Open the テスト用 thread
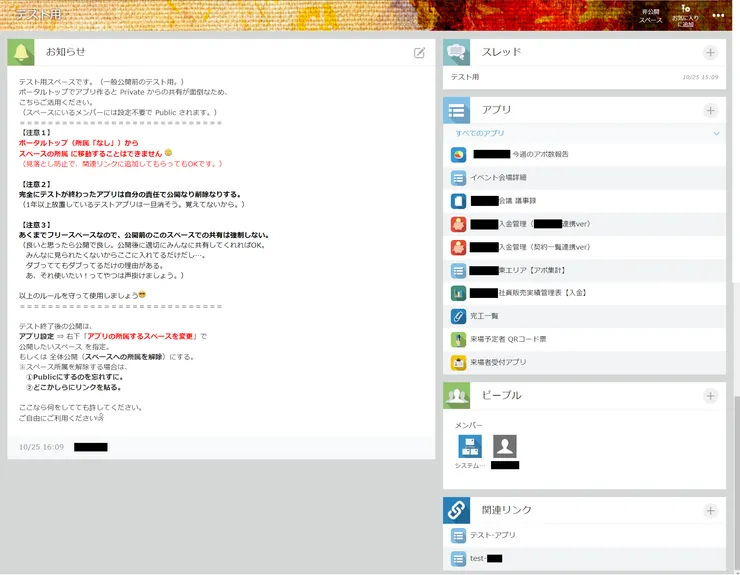Screen dimensions: 740x575 coord(465,76)
